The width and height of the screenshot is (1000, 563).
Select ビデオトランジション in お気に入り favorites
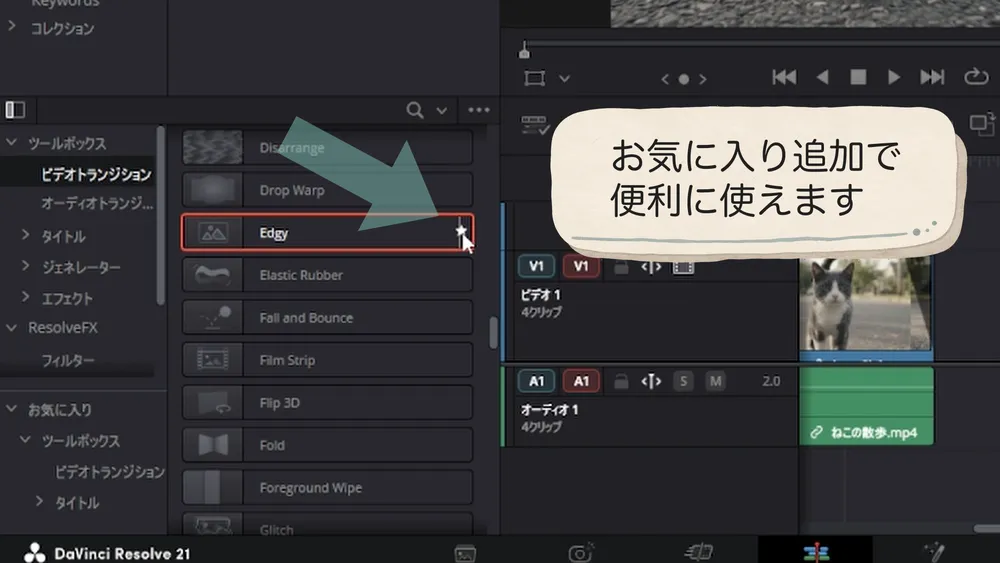pos(110,472)
